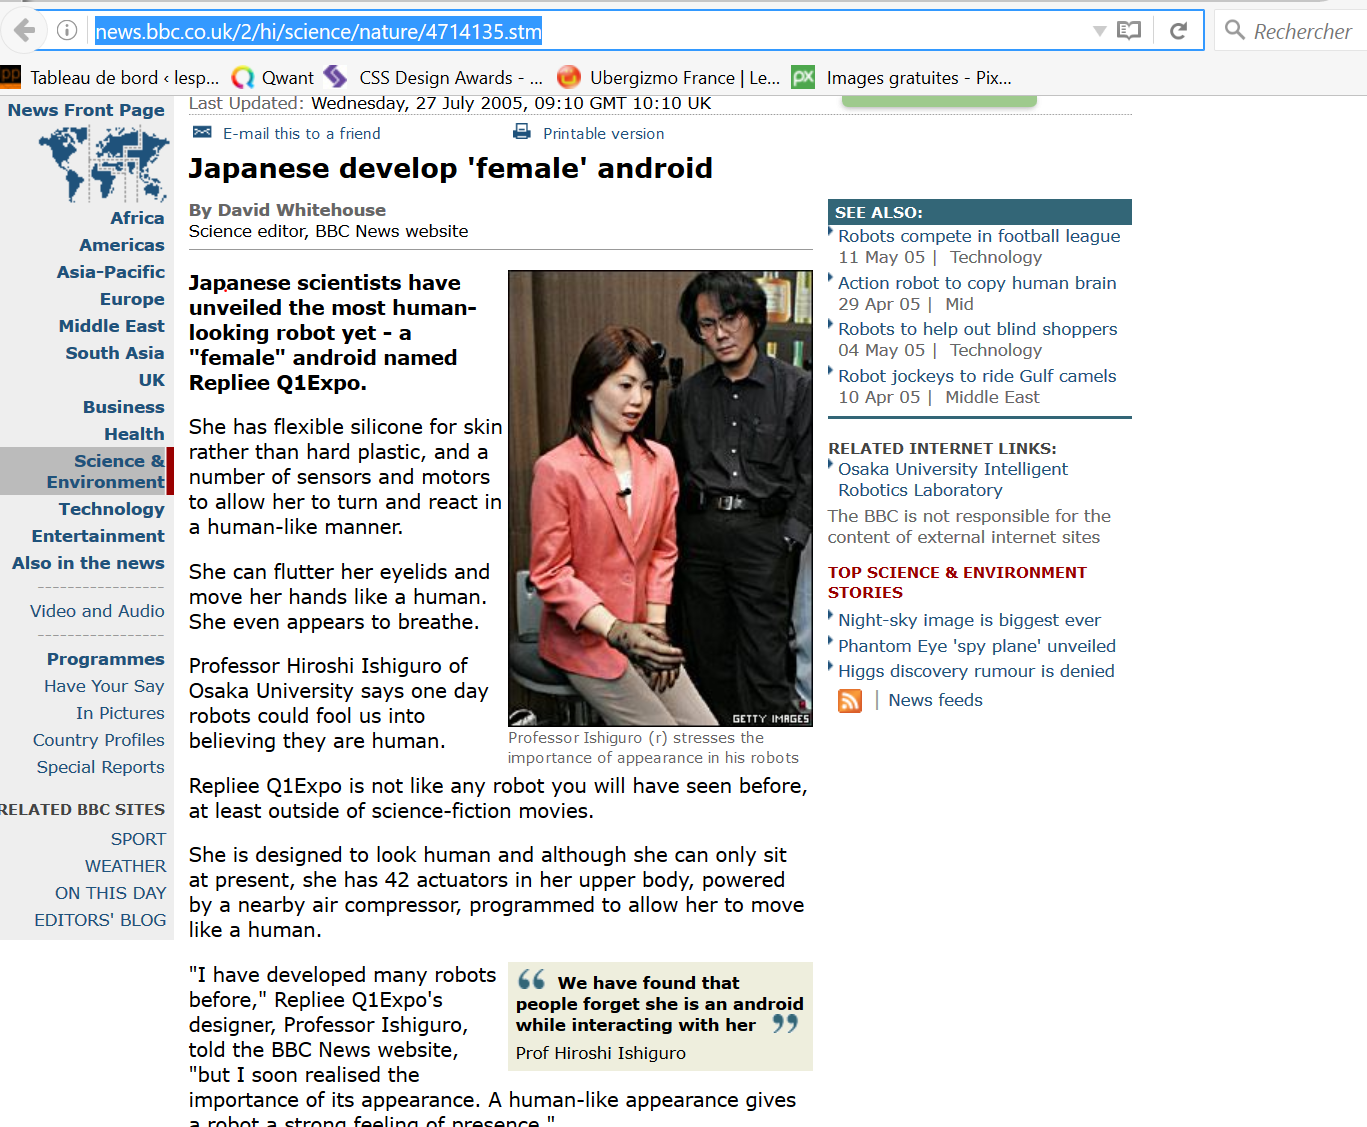Viewport: 1367px width, 1127px height.
Task: Click the By David Whitehouse byline
Action: click(287, 210)
